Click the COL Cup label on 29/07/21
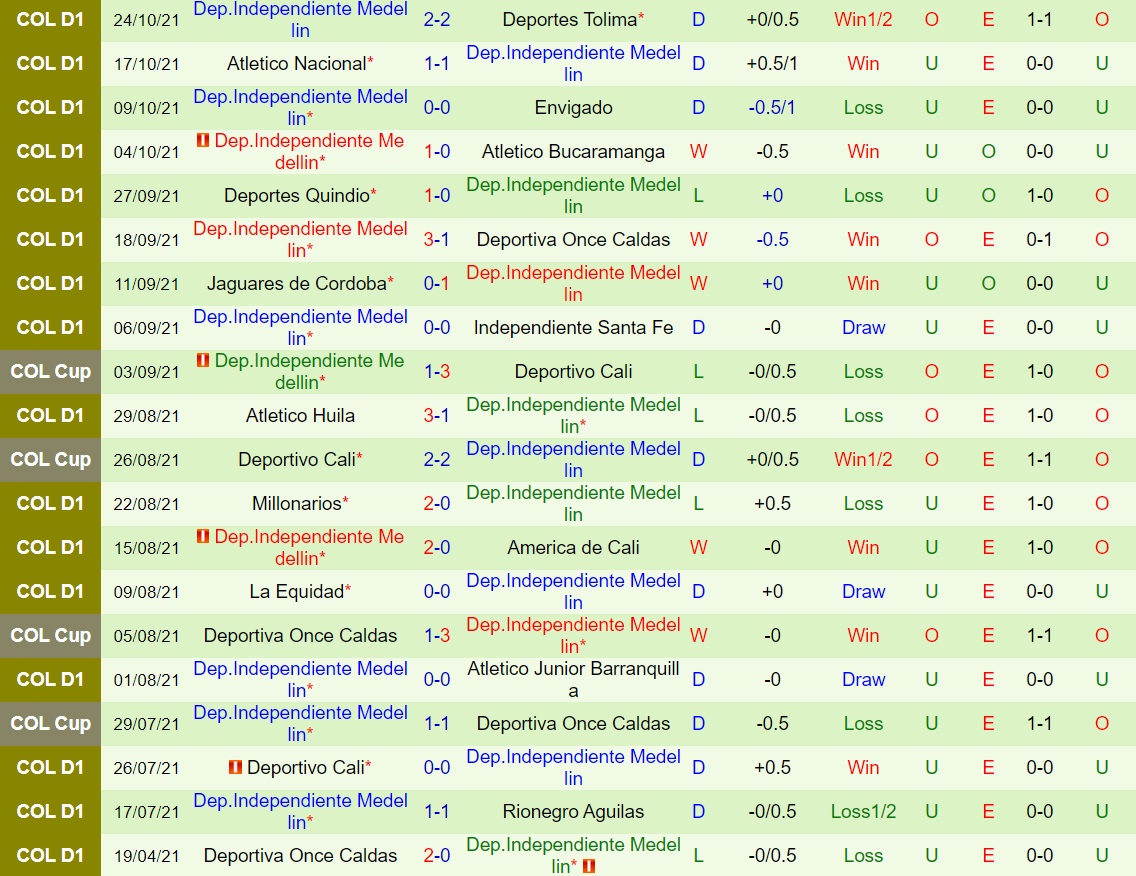 (x=51, y=724)
